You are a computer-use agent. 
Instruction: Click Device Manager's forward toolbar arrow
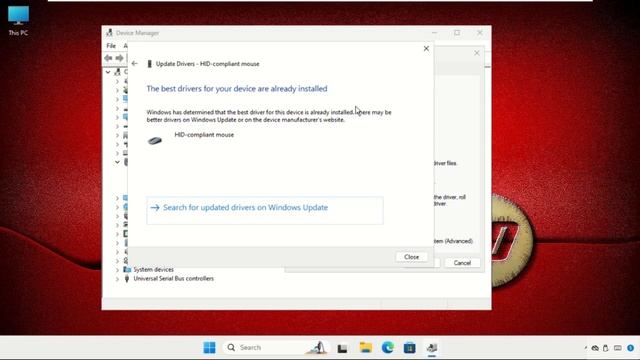119,58
